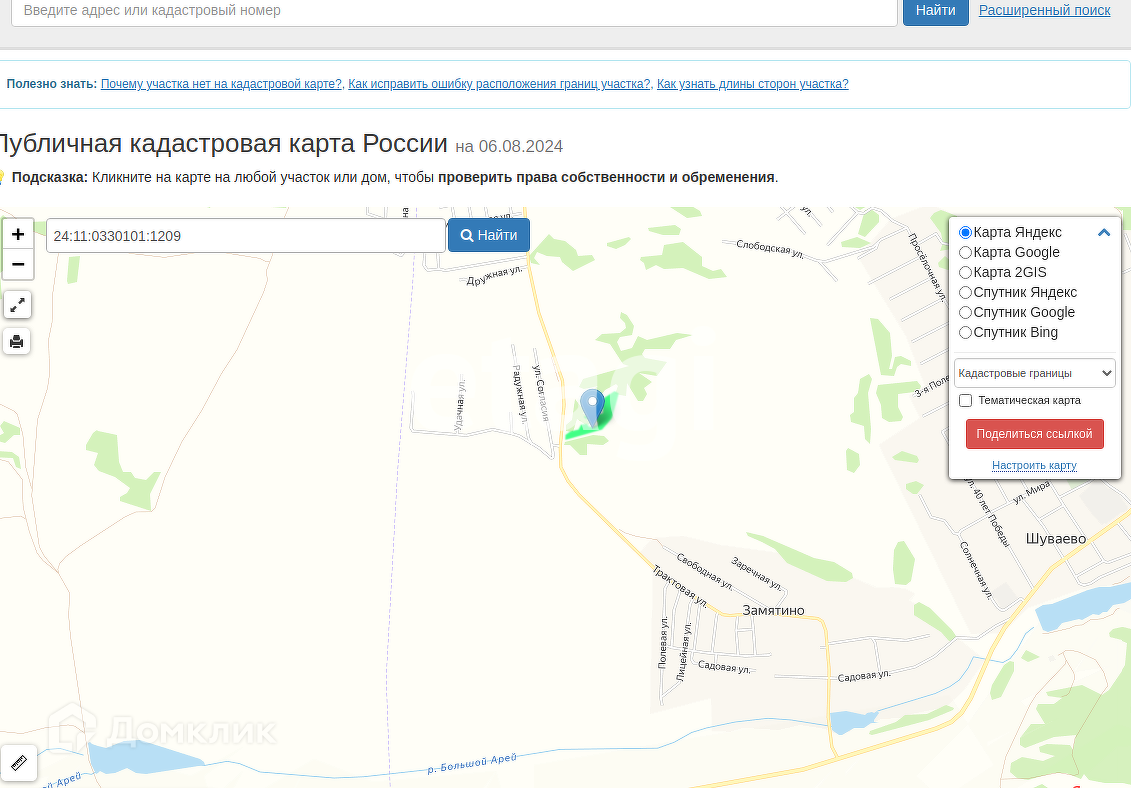The width and height of the screenshot is (1131, 788).
Task: Select Карта 2GIS radio option
Action: coord(965,272)
